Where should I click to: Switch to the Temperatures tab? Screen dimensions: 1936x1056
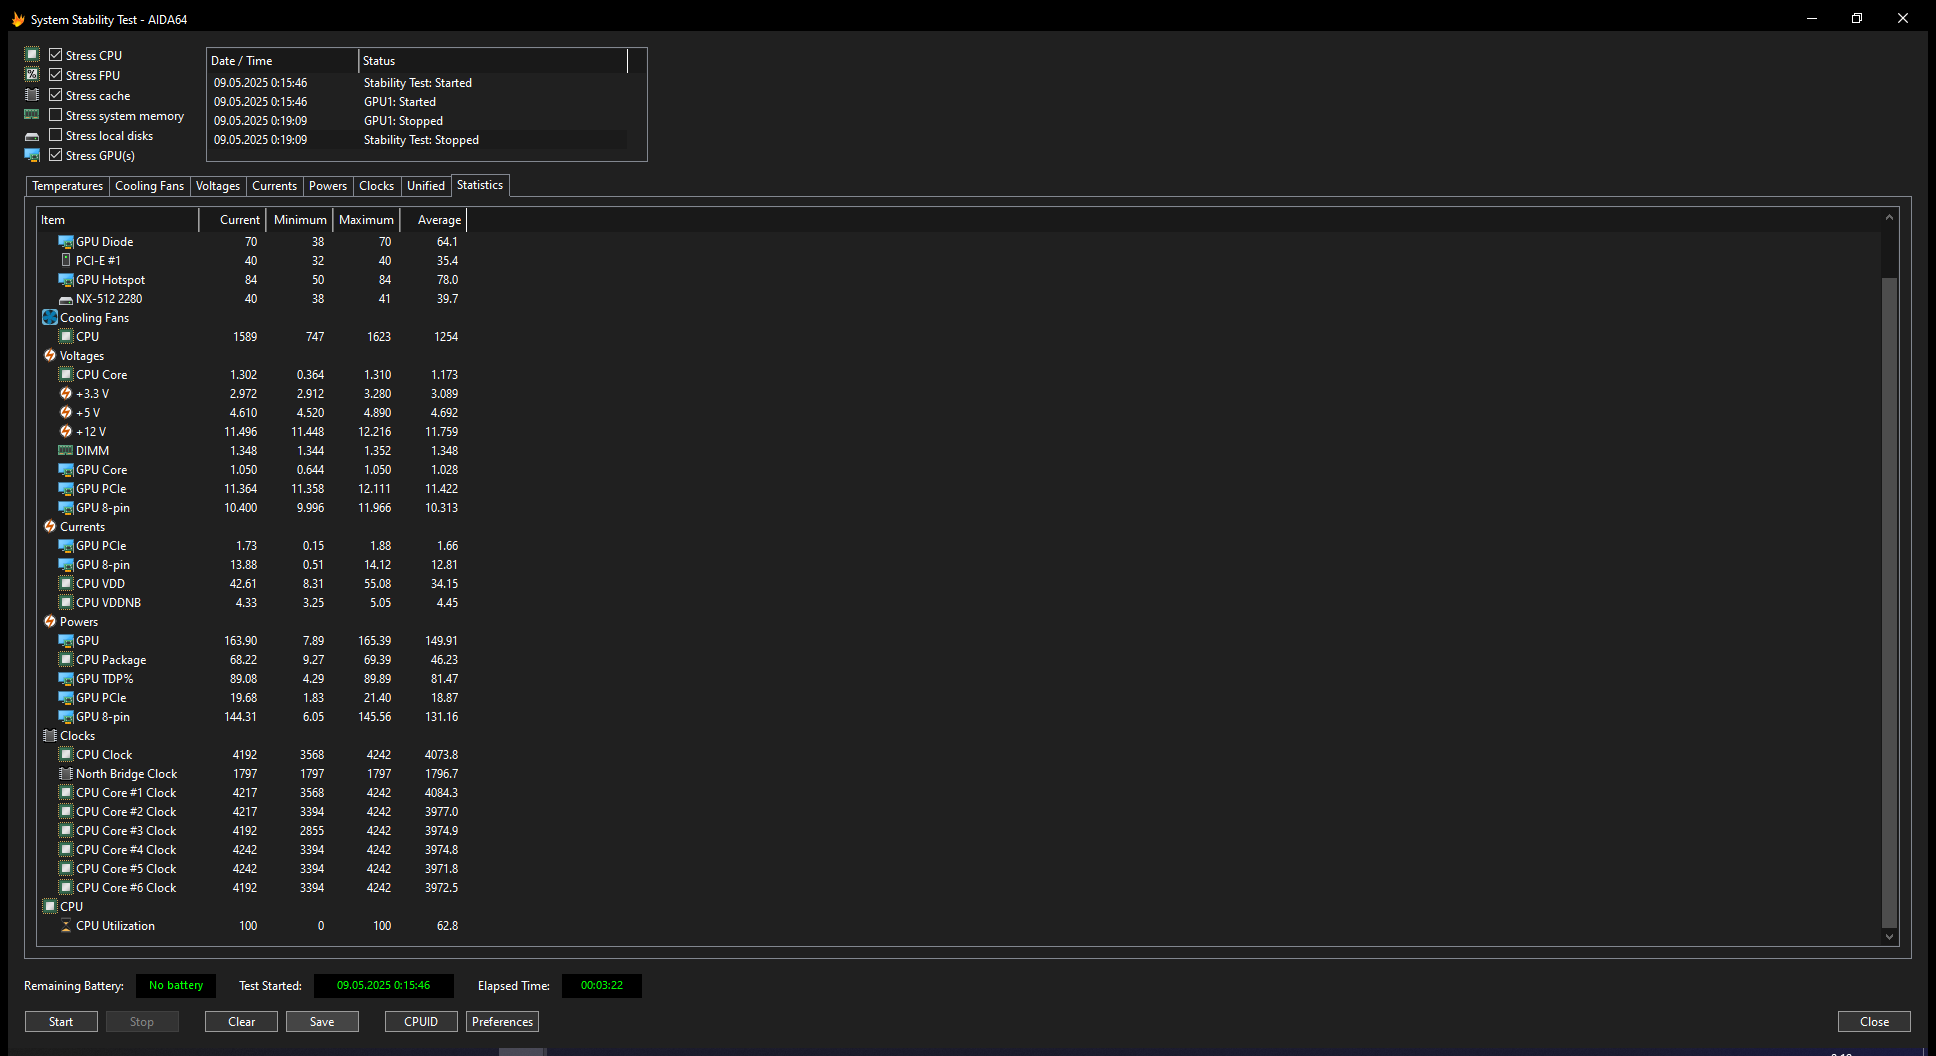(x=67, y=186)
